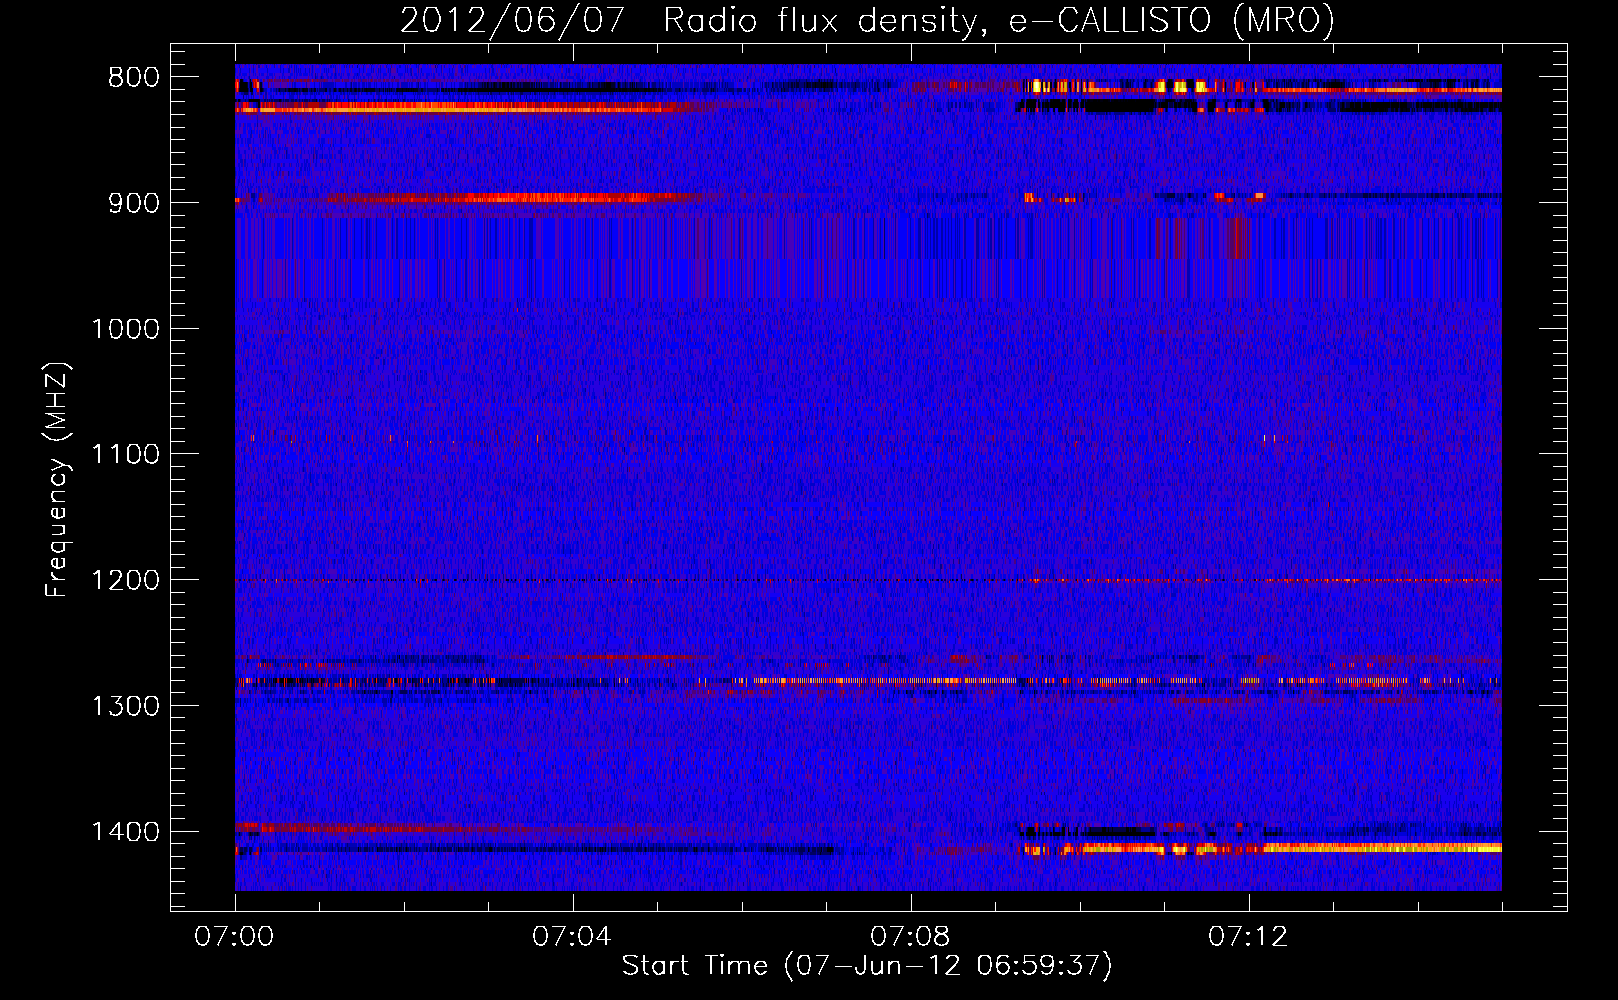The image size is (1618, 1000).
Task: Select the 1100 frequency axis label
Action: pyautogui.click(x=125, y=455)
